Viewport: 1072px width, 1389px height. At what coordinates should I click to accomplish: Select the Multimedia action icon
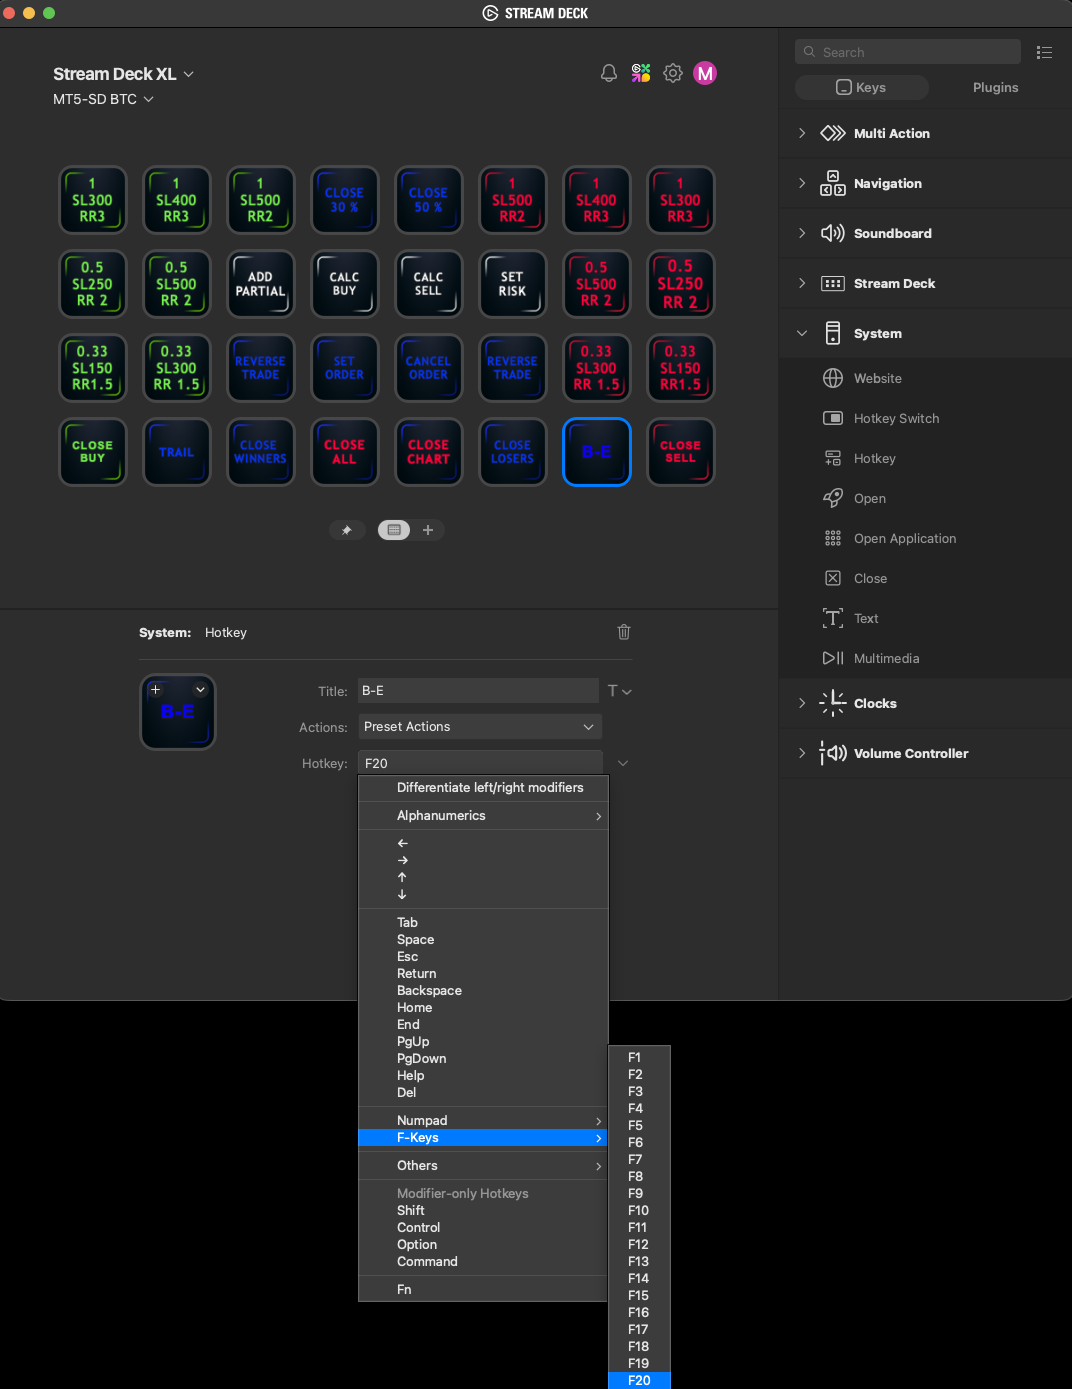click(x=832, y=658)
